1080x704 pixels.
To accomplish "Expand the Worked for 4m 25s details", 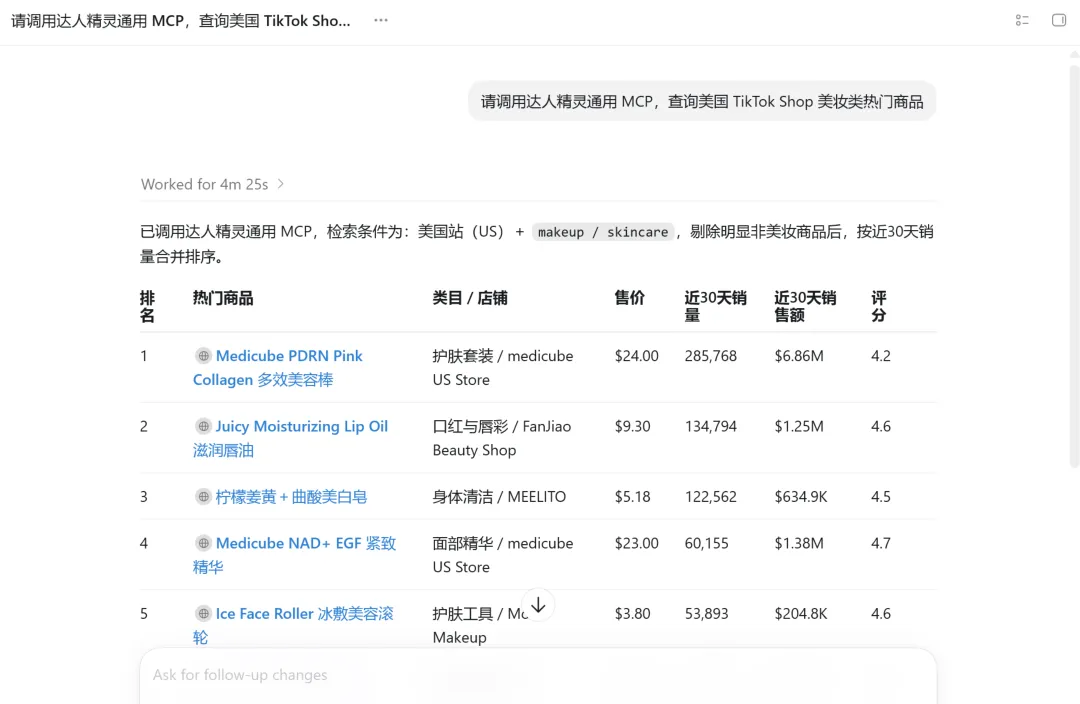I will click(x=213, y=184).
